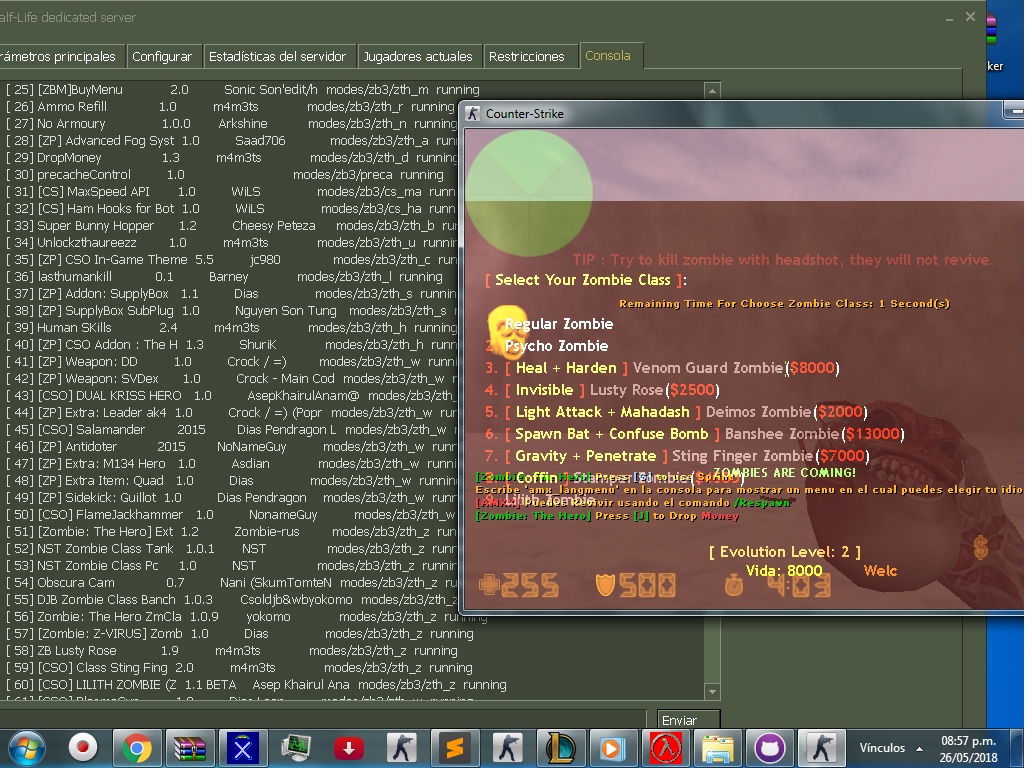Image resolution: width=1032 pixels, height=768 pixels.
Task: Click console line 46 [ZP] Antidoter
Action: (230, 447)
